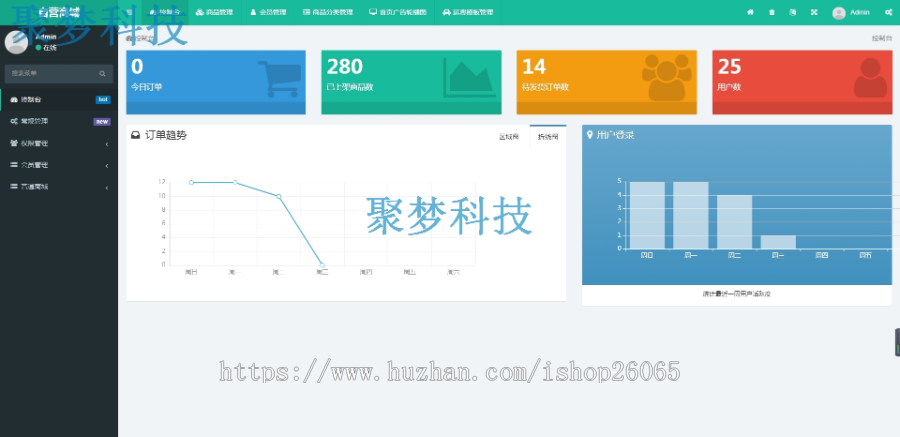Expand the 权限管理 sidebar menu arrow

(x=107, y=144)
